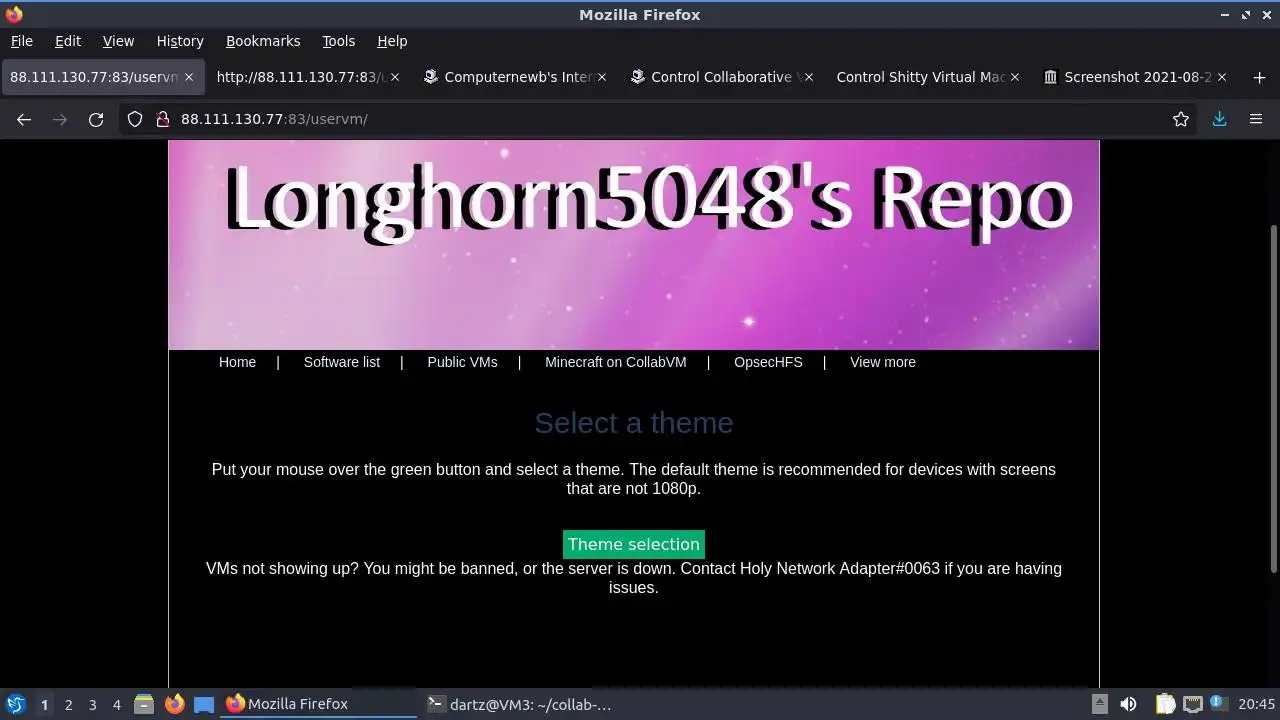Open the Help menu

[392, 41]
